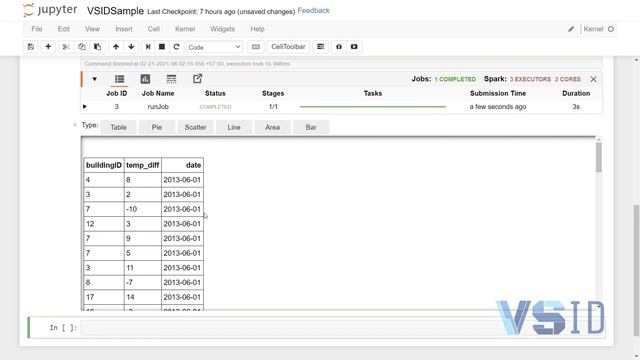Click the list icon next to CellToolbar
Viewport: 640px width, 360px height.
coord(321,47)
